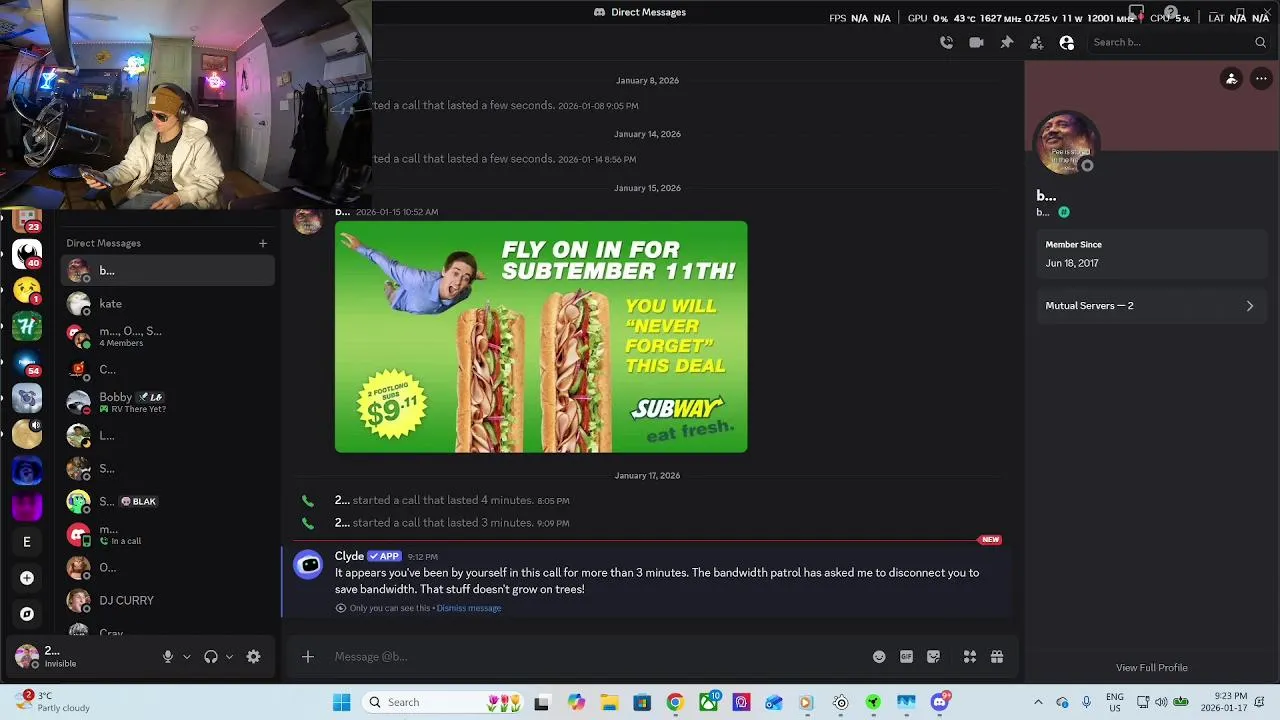Show hidden system tray icons chevron
This screenshot has width=1280, height=720.
click(1038, 702)
